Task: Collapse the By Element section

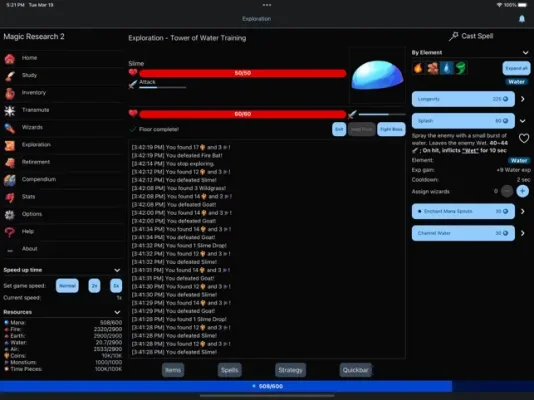Action: click(525, 53)
